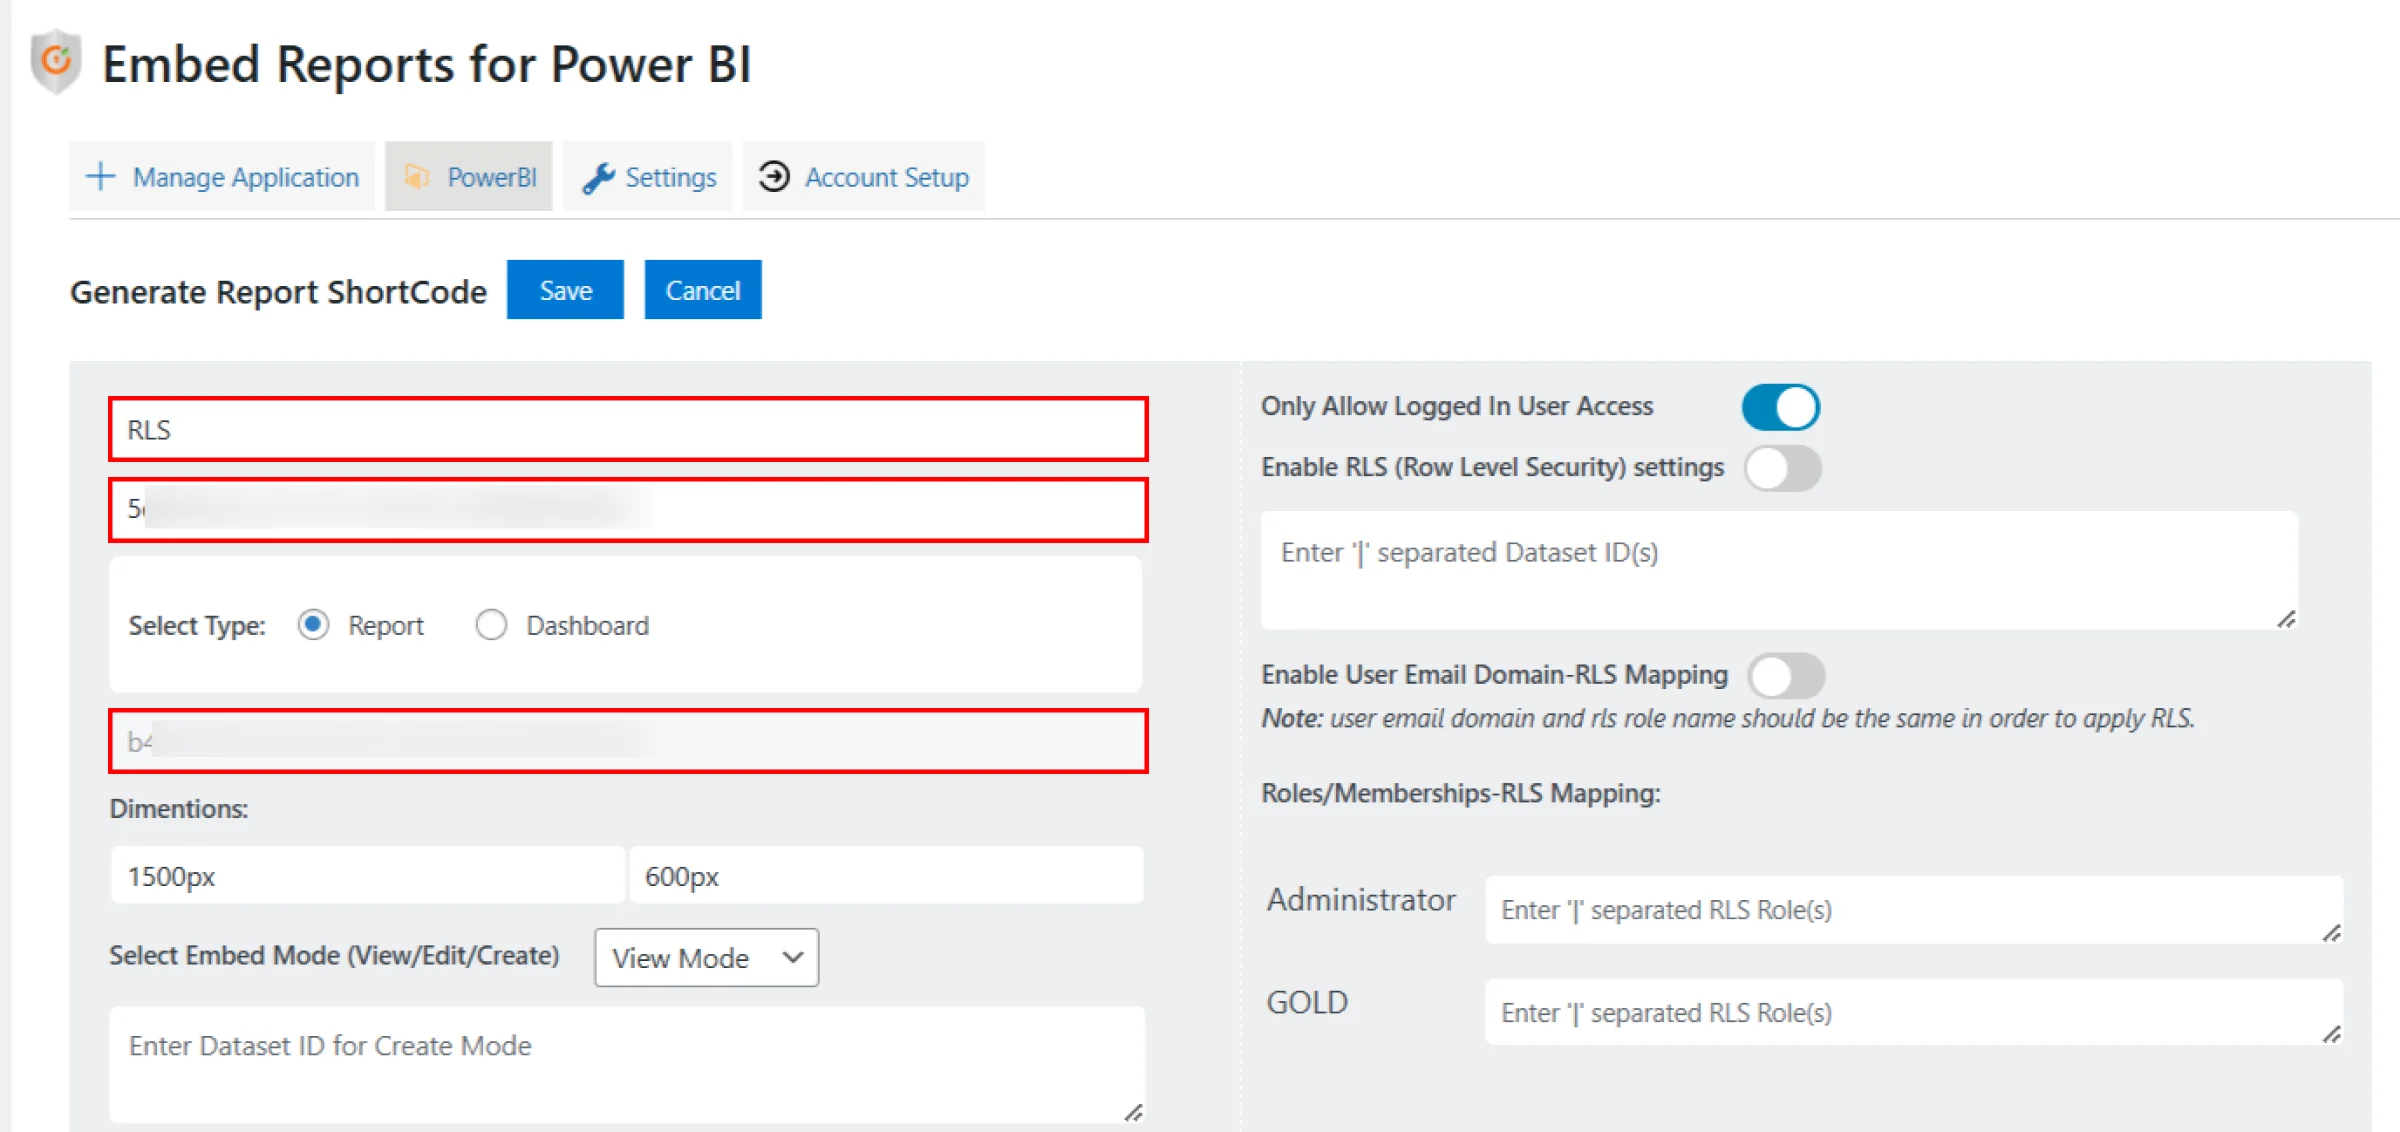Click the Select Embed Mode (View/Edit/Create) label
2400x1132 pixels.
tap(334, 955)
